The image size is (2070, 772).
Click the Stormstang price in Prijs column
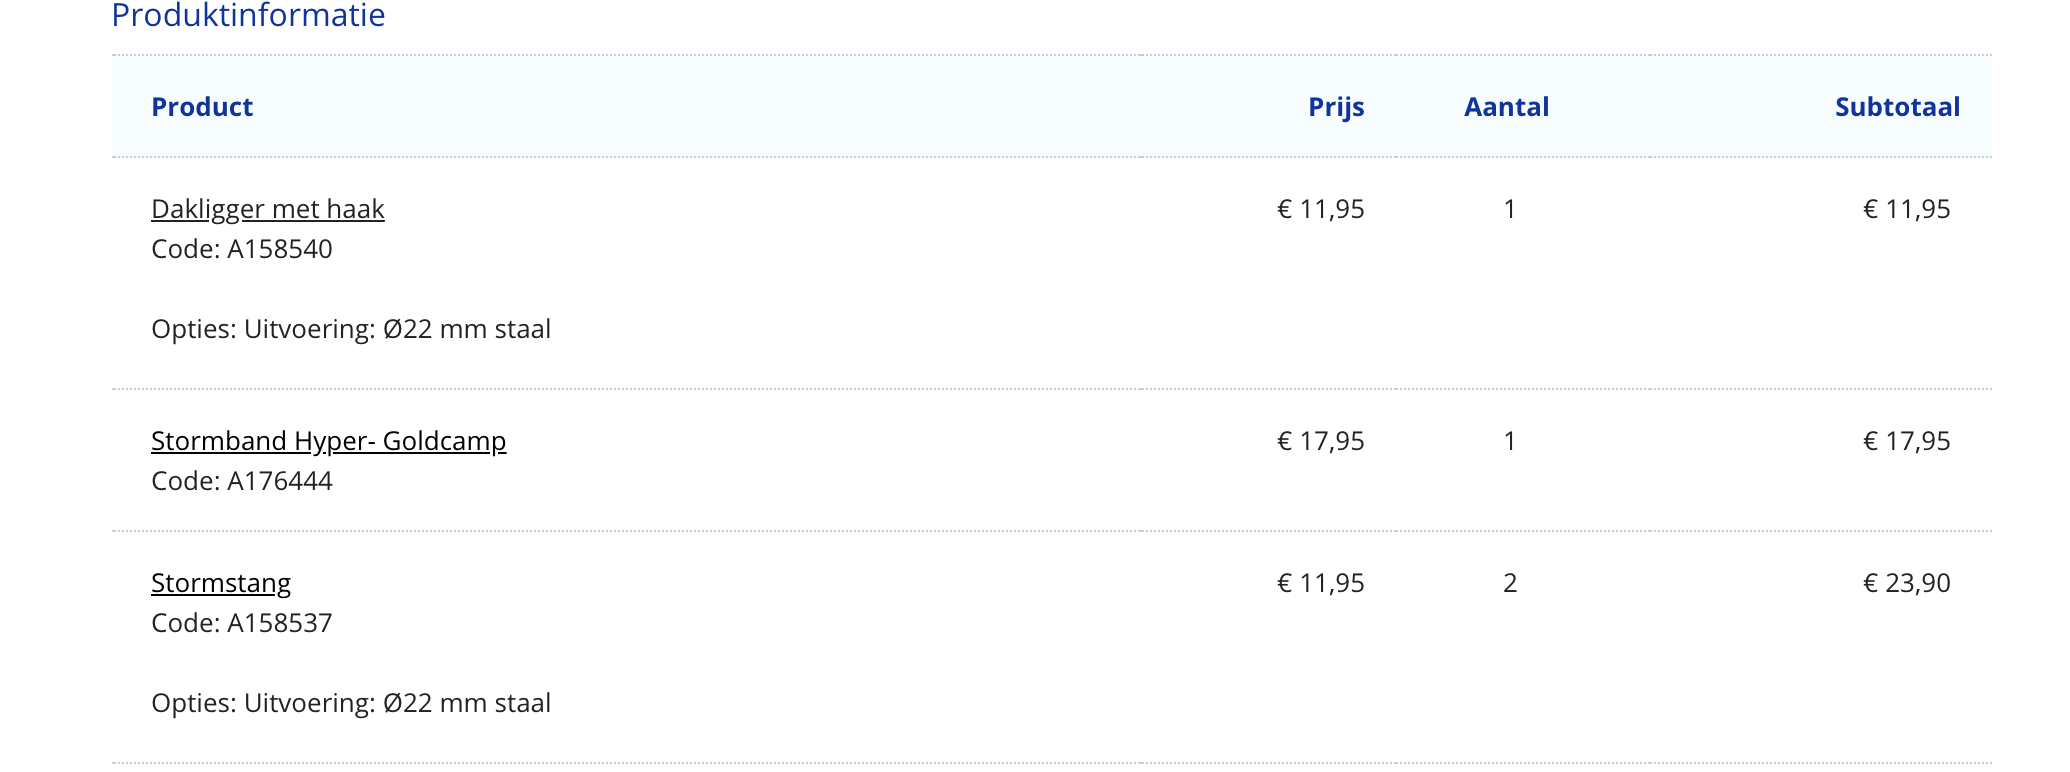[1320, 583]
